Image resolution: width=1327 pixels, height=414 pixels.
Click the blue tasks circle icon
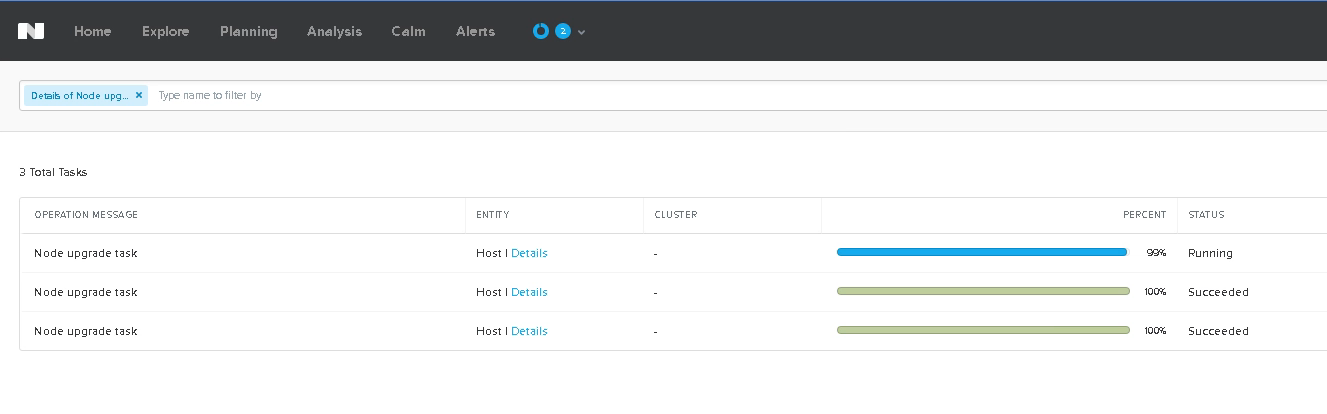tap(541, 31)
